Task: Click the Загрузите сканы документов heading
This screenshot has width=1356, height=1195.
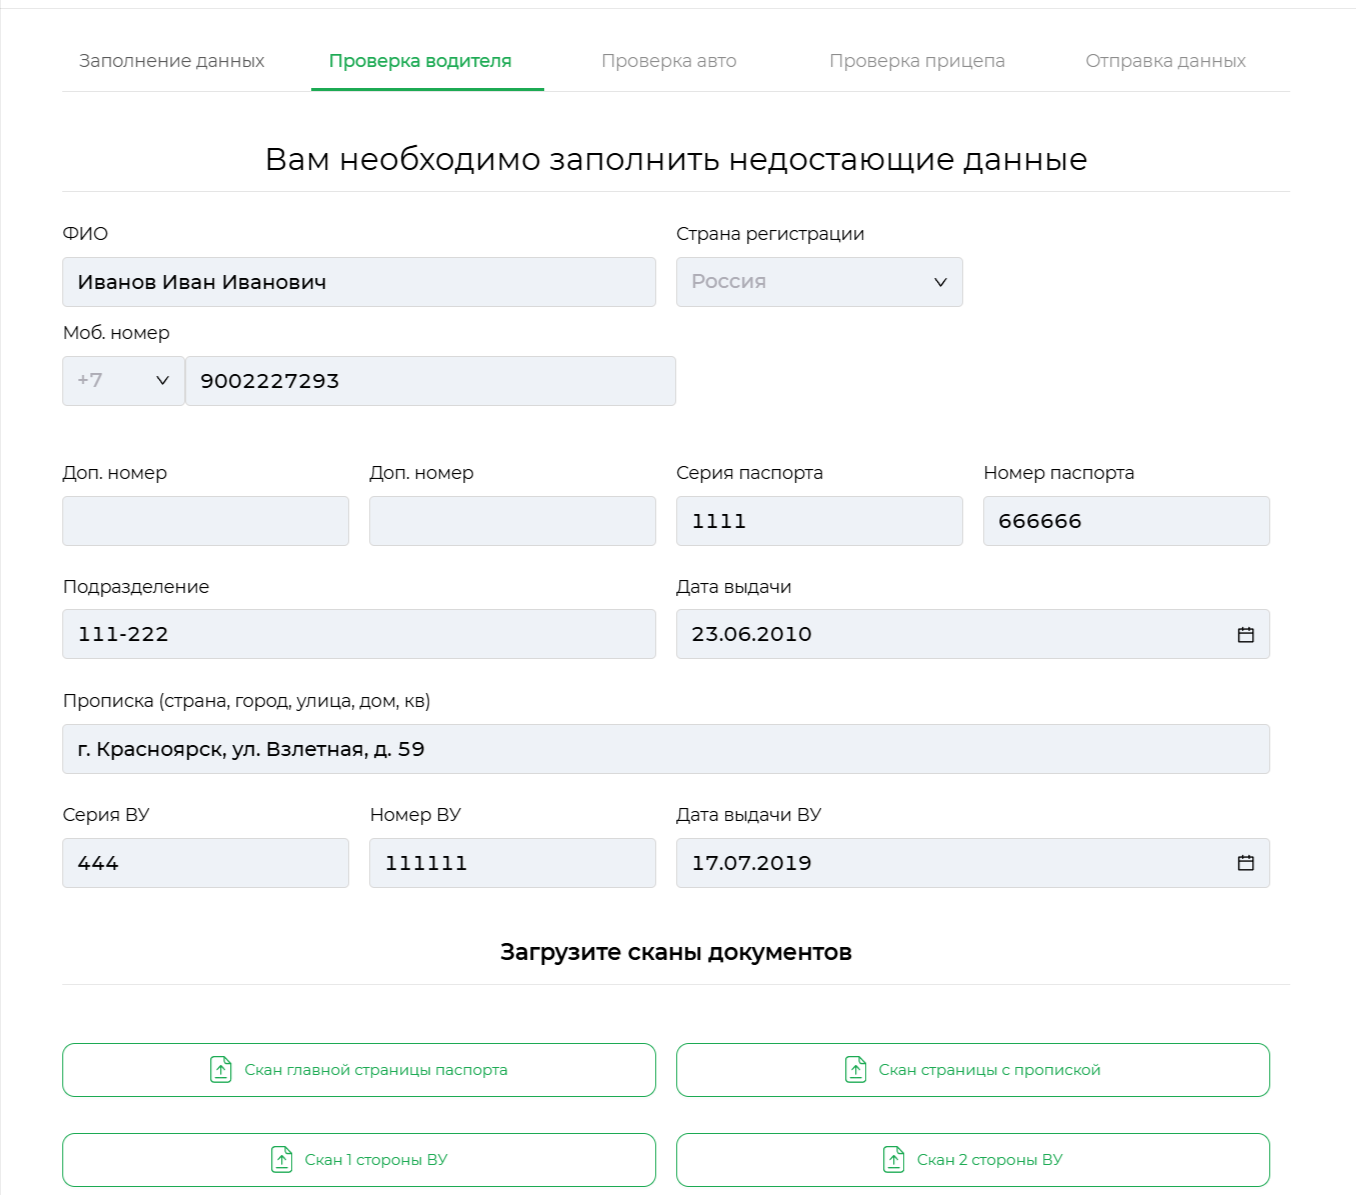Action: click(676, 952)
